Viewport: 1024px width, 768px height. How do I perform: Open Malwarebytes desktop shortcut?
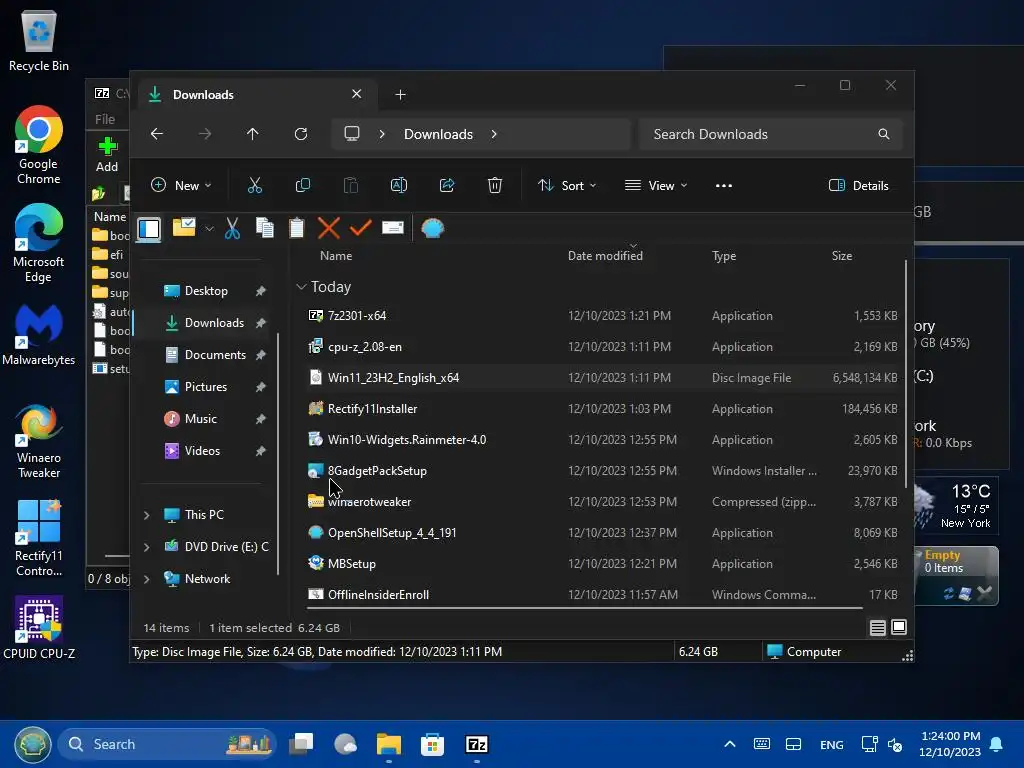(39, 335)
